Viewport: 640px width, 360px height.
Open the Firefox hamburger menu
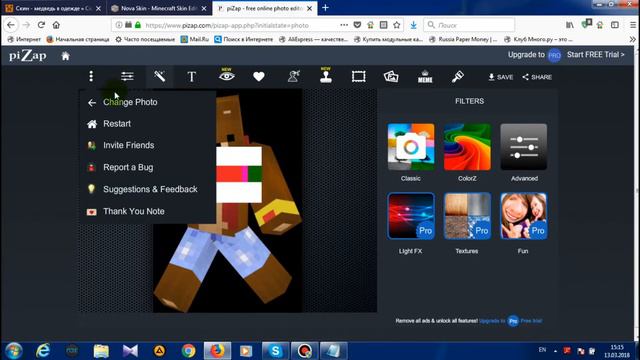(x=633, y=25)
